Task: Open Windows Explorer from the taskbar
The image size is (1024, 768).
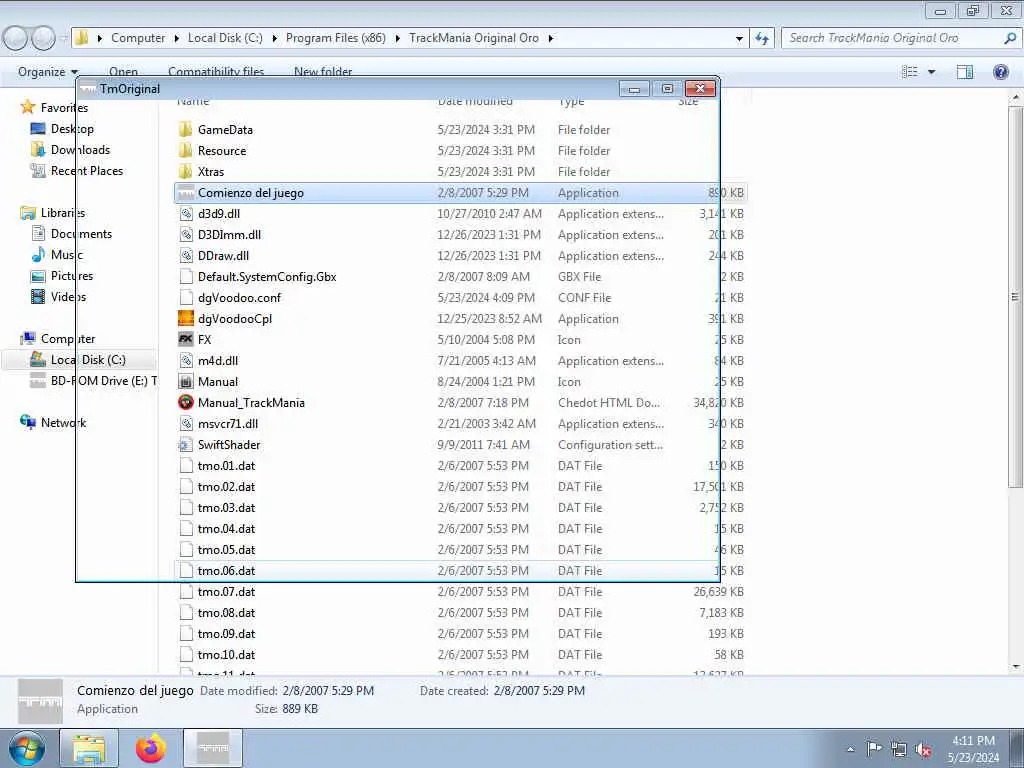Action: pos(89,748)
